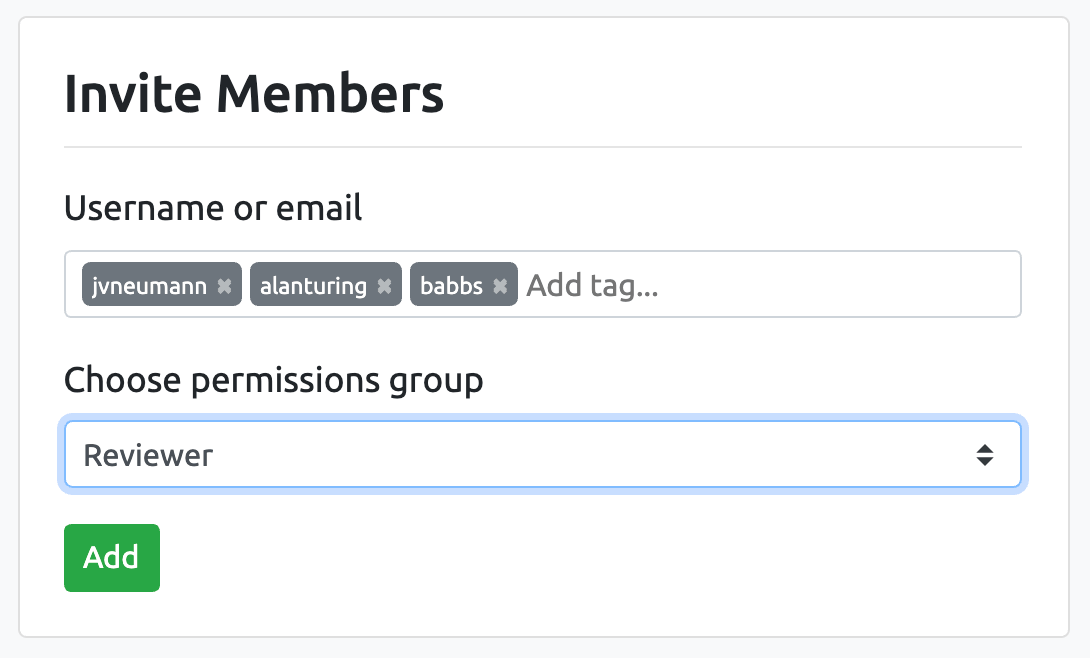This screenshot has height=658, width=1090.
Task: Click the up-down arrows in the permissions selector
Action: 985,454
